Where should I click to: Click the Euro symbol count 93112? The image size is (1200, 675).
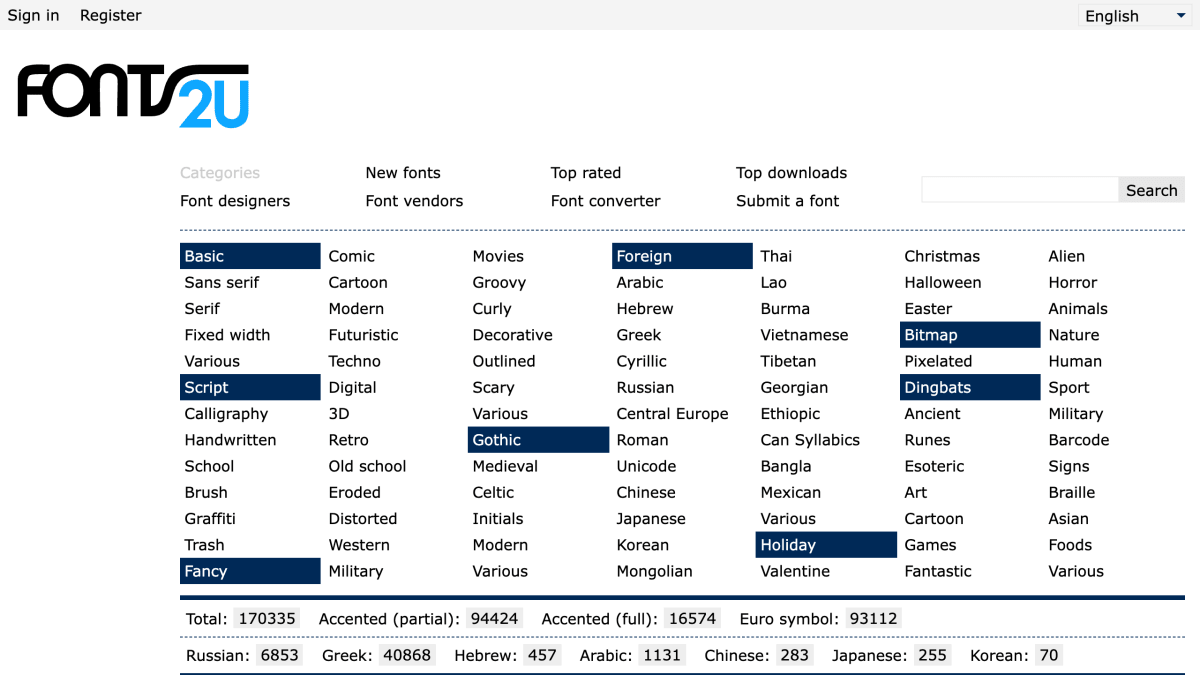tap(873, 619)
